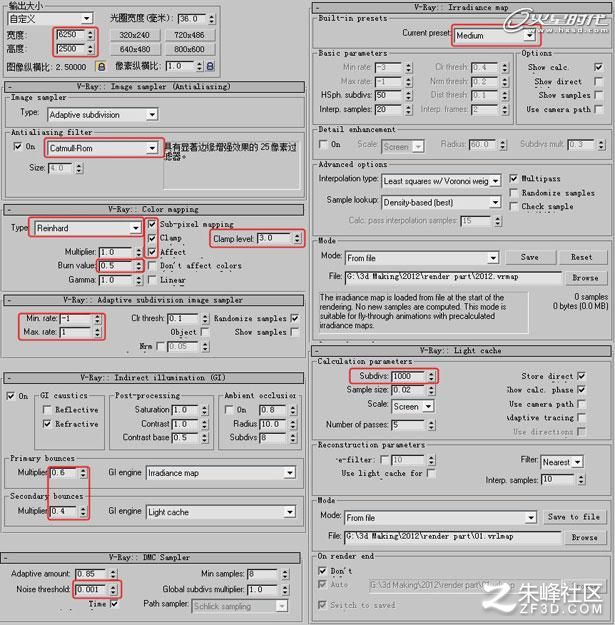This screenshot has width=615, height=625.
Task: Toggle the Don't affect colors checkbox
Action: 151,265
